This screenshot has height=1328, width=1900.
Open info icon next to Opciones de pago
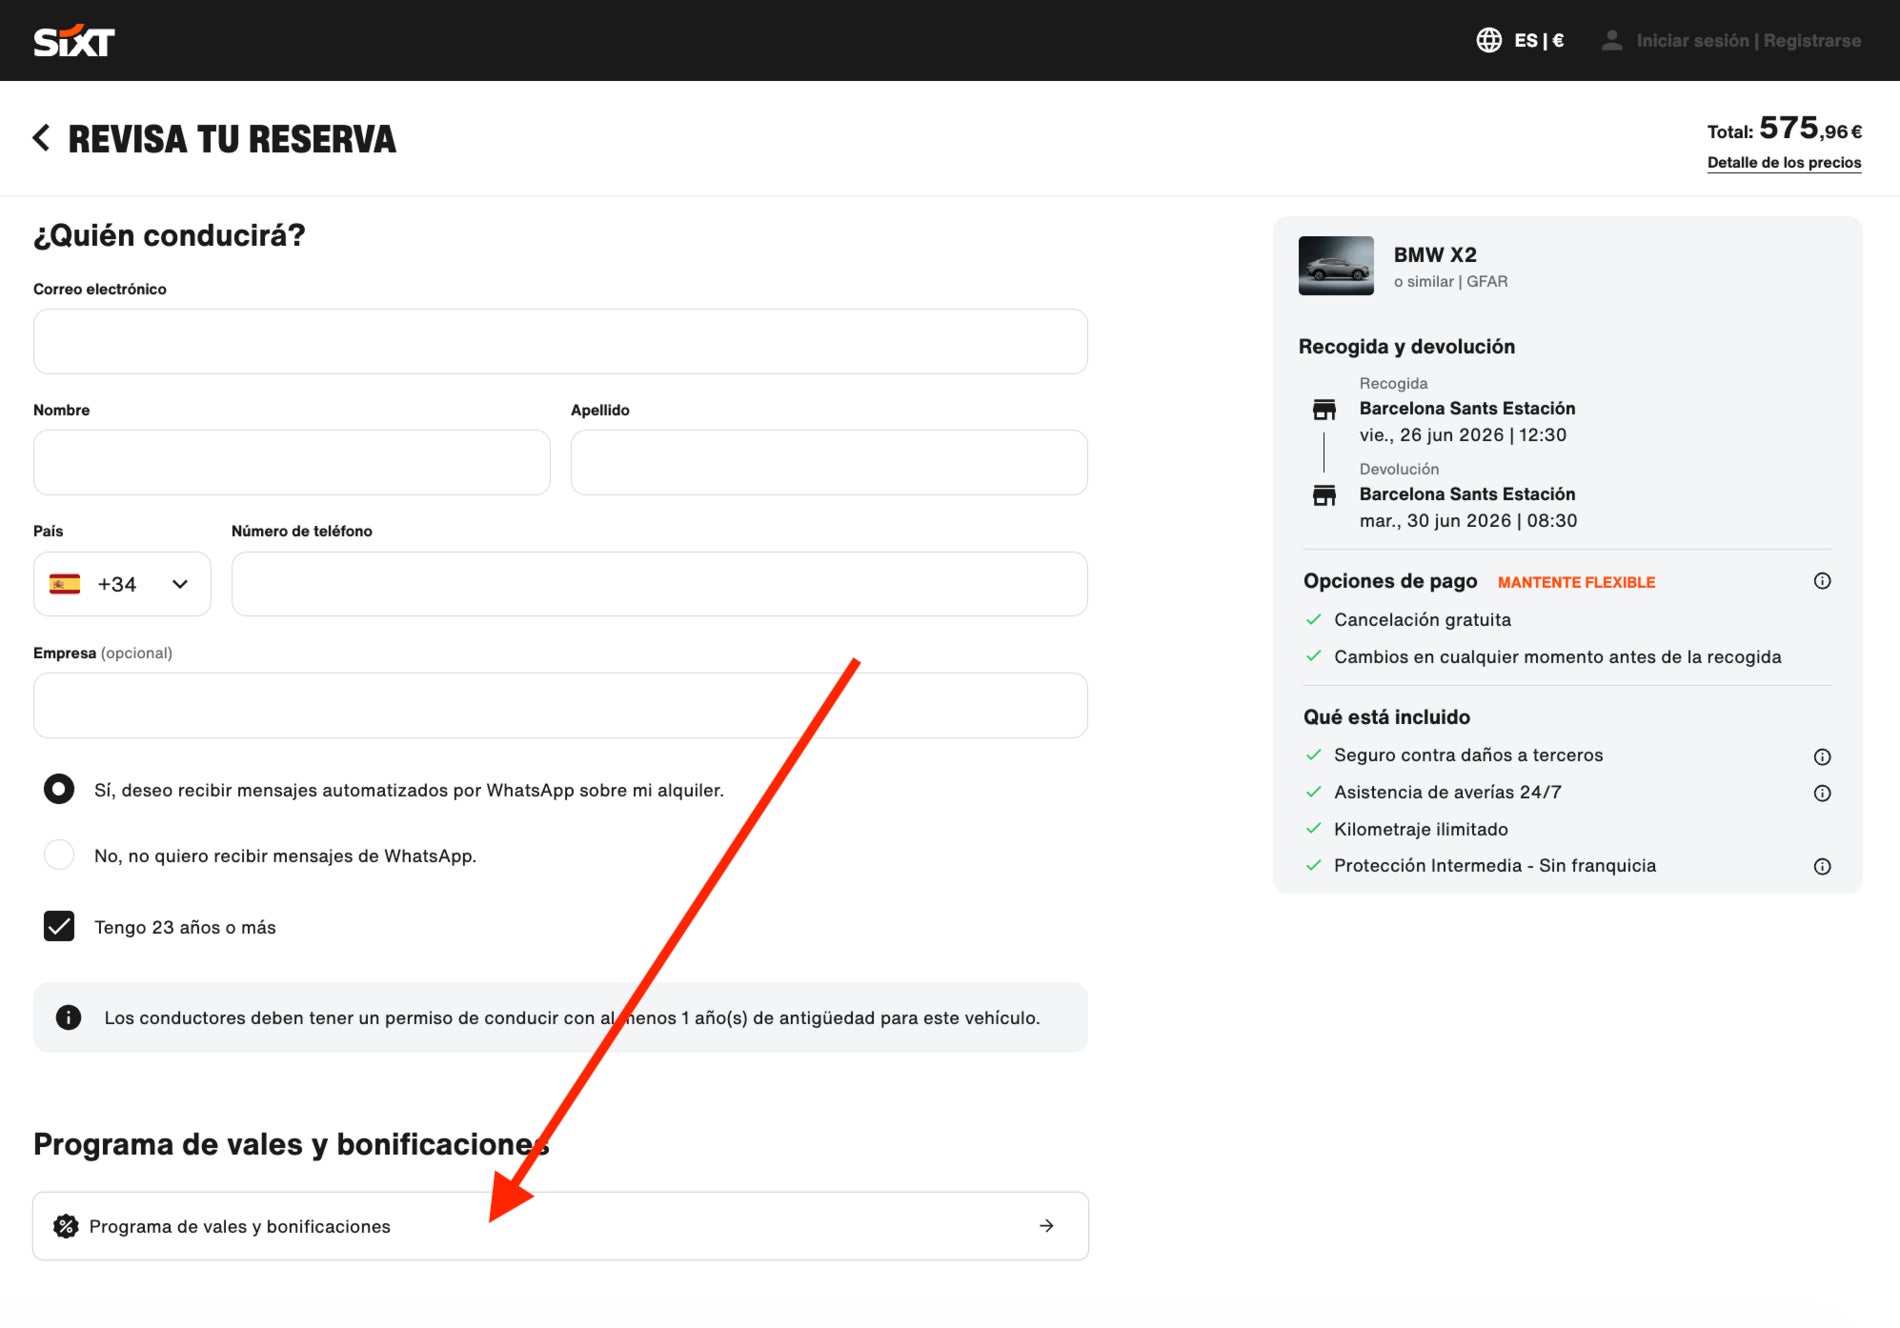click(x=1822, y=581)
